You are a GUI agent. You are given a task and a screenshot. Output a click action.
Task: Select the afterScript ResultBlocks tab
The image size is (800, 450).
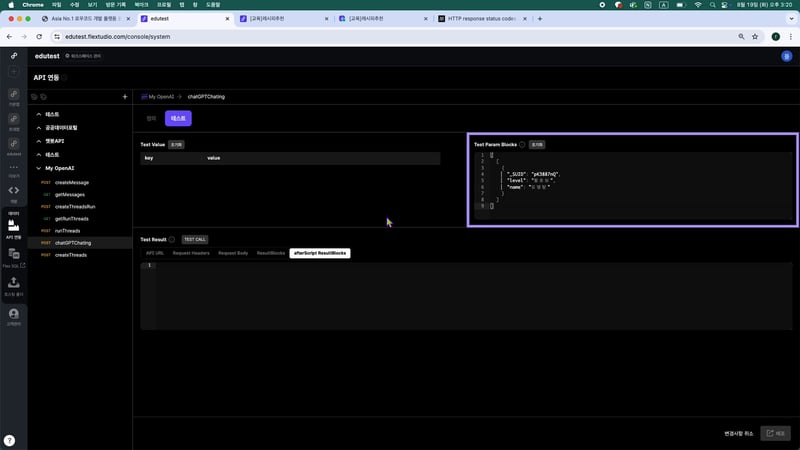tap(320, 253)
